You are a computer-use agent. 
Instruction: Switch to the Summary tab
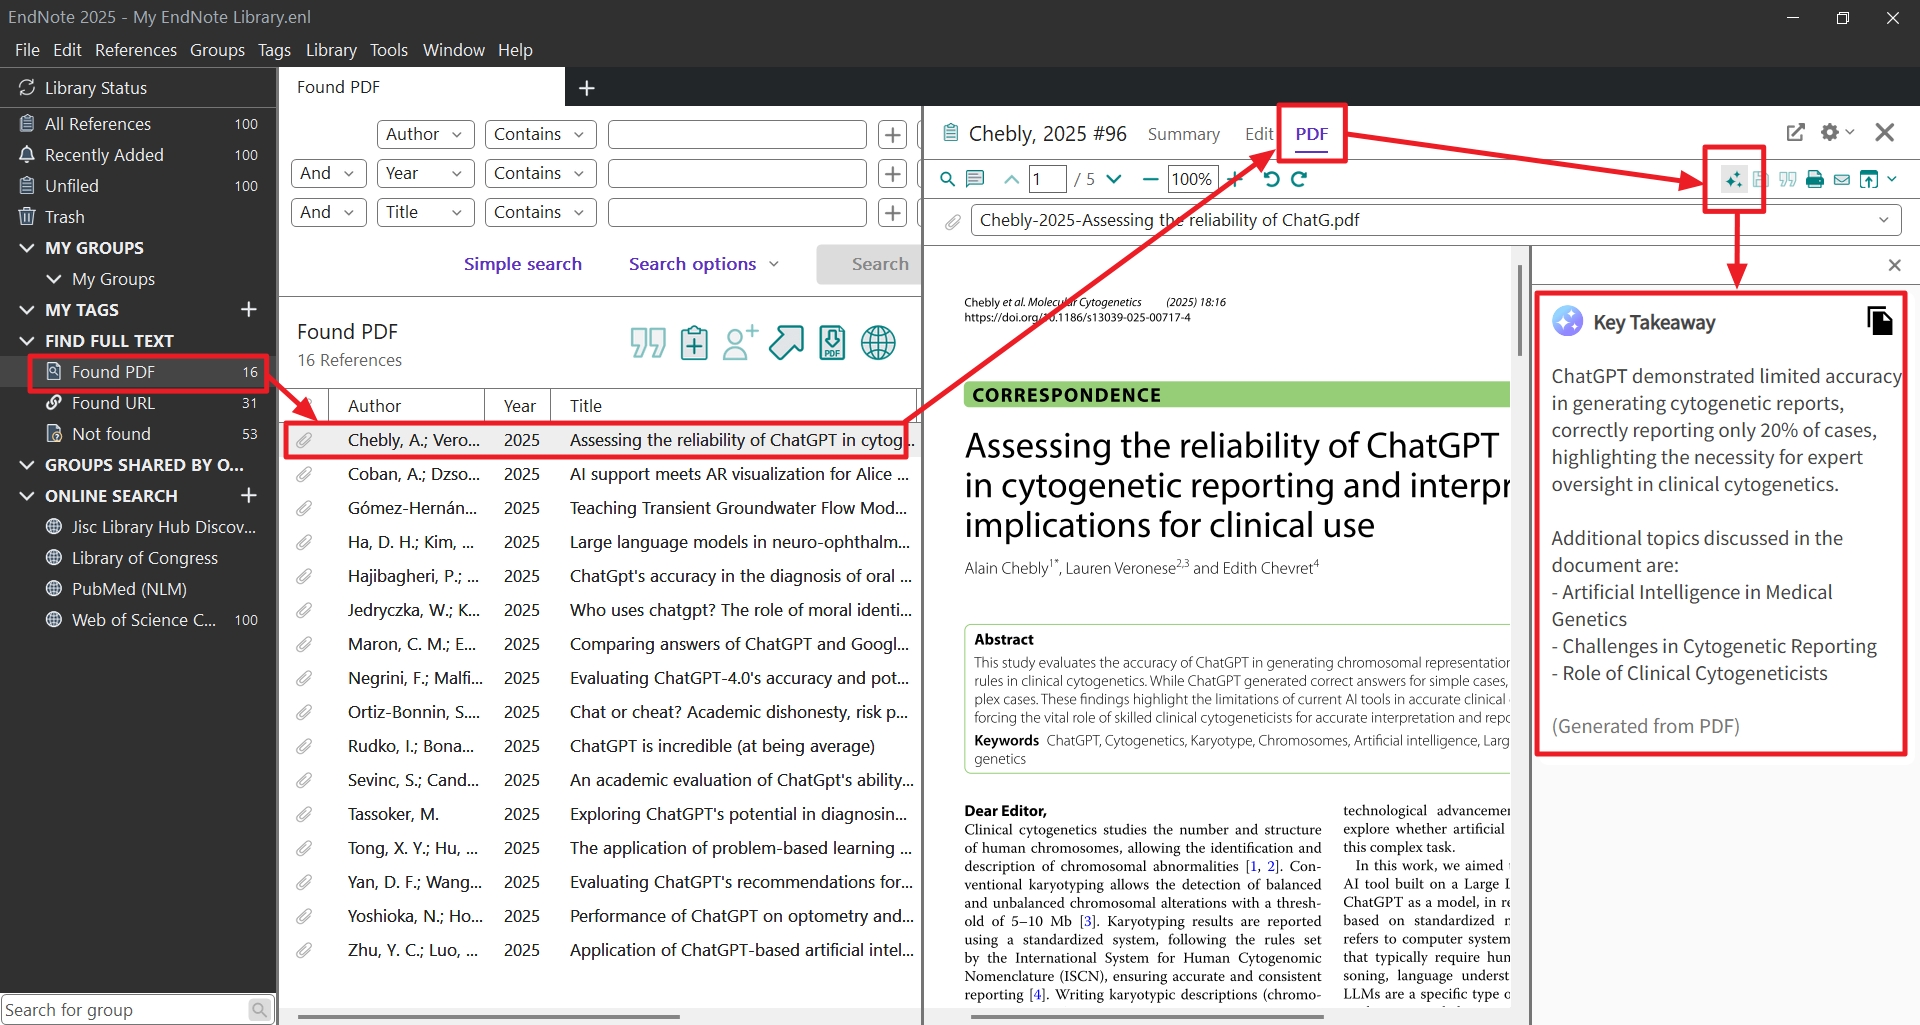(1183, 134)
